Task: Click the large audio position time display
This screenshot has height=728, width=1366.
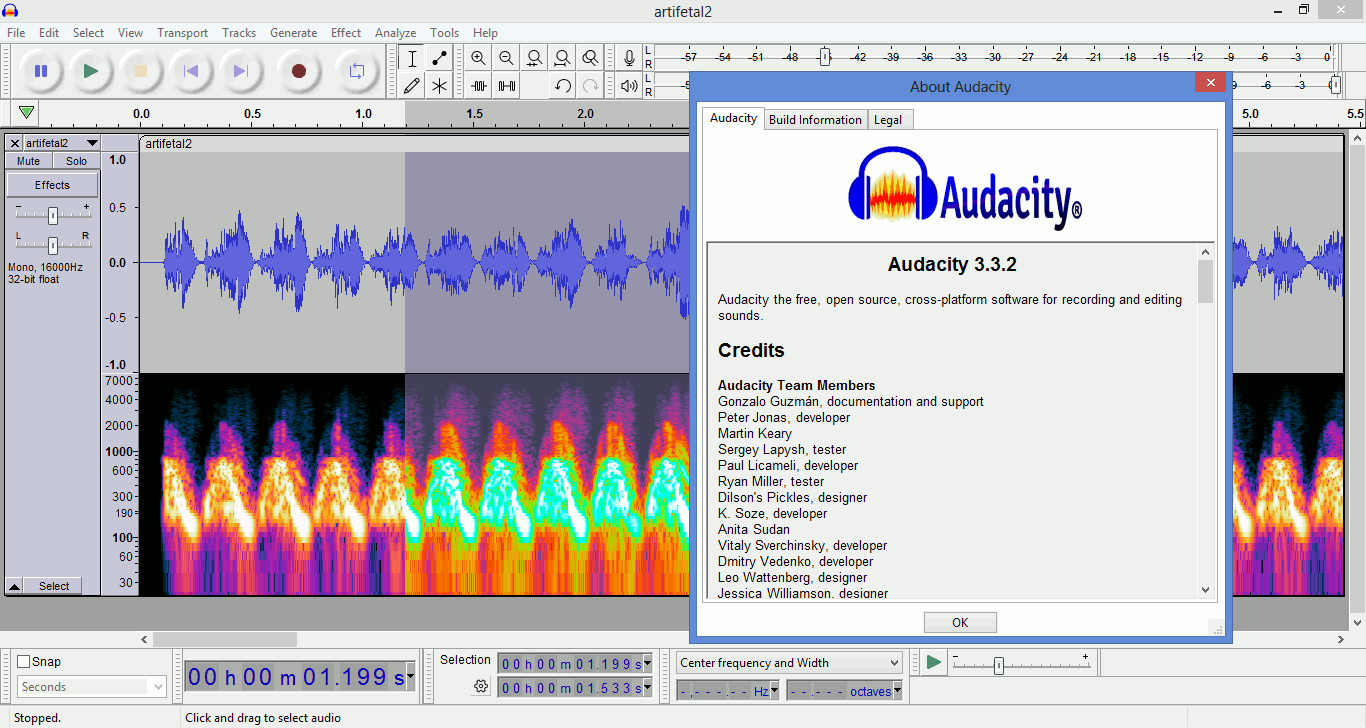Action: click(296, 677)
